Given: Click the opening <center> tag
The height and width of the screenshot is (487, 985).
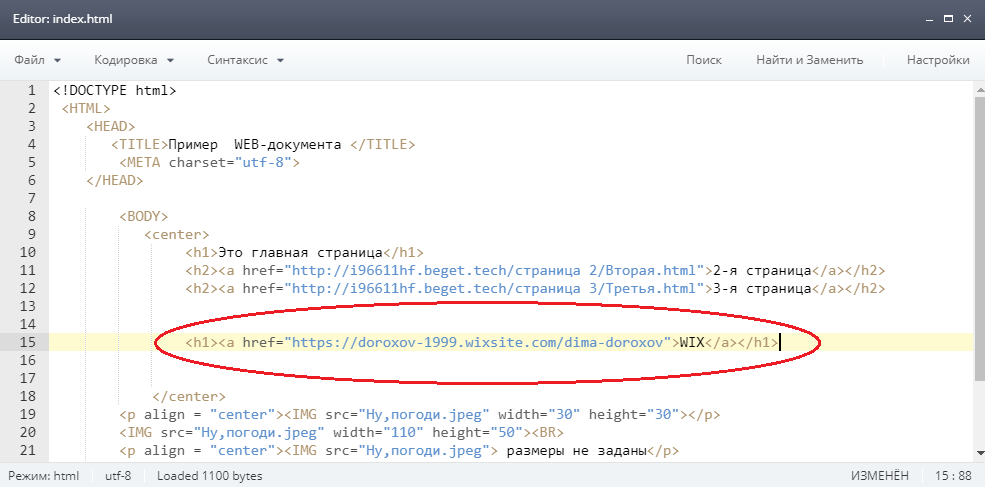Looking at the screenshot, I should pos(177,234).
